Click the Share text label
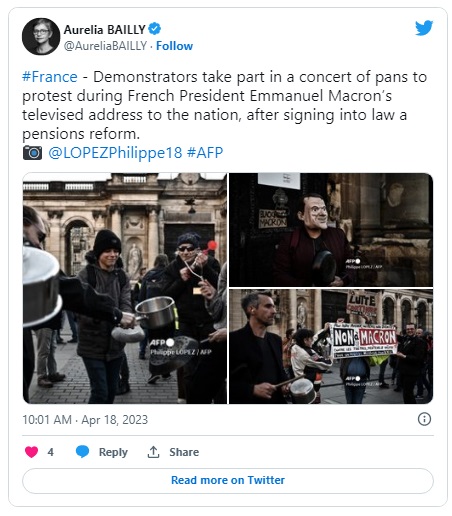Viewport: 452px width, 516px height. click(184, 452)
